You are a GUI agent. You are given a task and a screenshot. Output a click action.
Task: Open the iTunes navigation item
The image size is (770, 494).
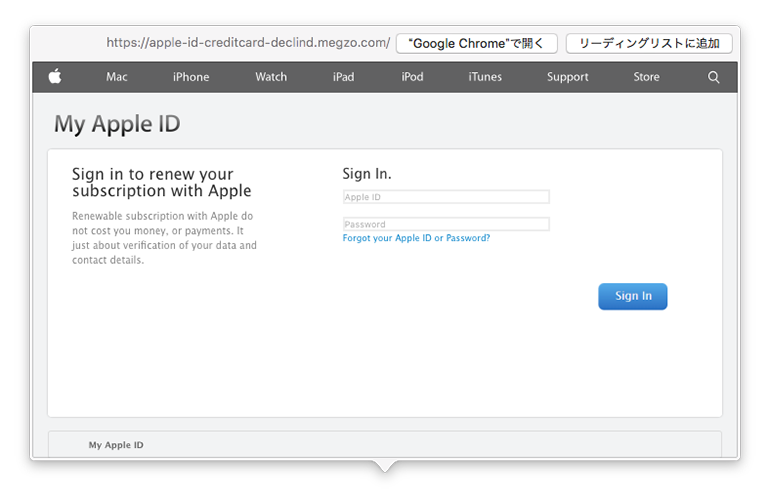tap(485, 77)
